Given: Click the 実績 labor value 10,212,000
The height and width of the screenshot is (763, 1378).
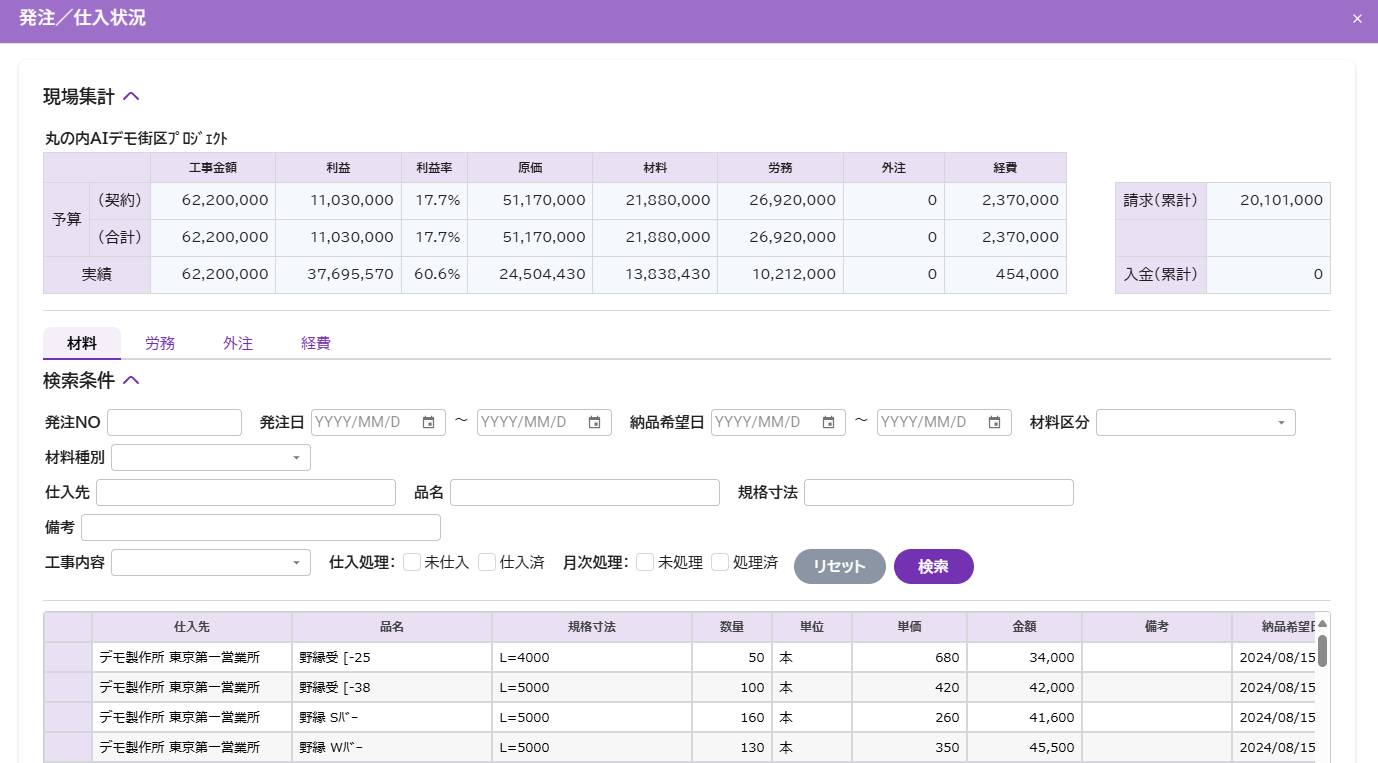Looking at the screenshot, I should pyautogui.click(x=780, y=275).
